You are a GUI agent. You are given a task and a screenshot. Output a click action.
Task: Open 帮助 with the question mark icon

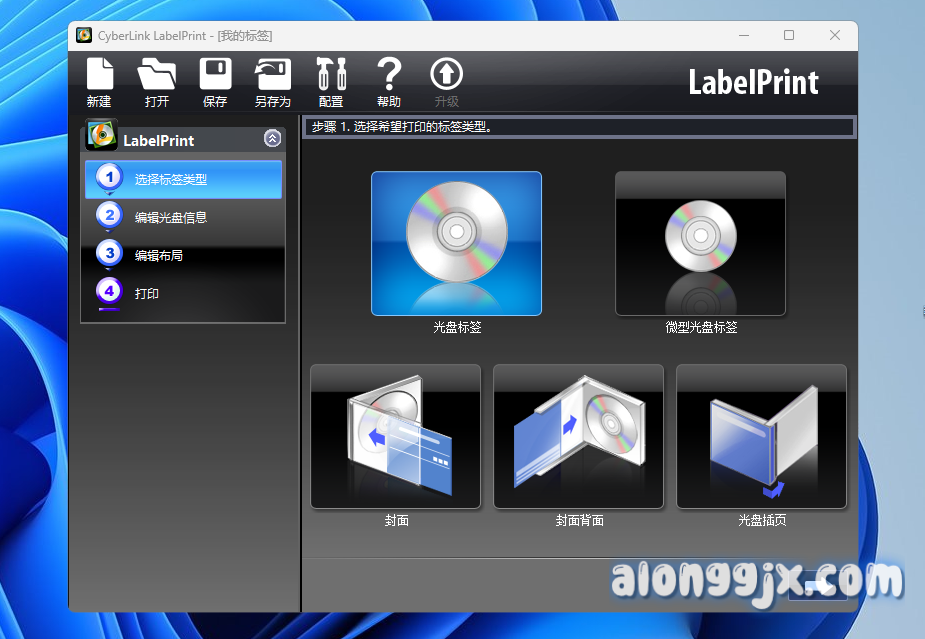[x=389, y=76]
